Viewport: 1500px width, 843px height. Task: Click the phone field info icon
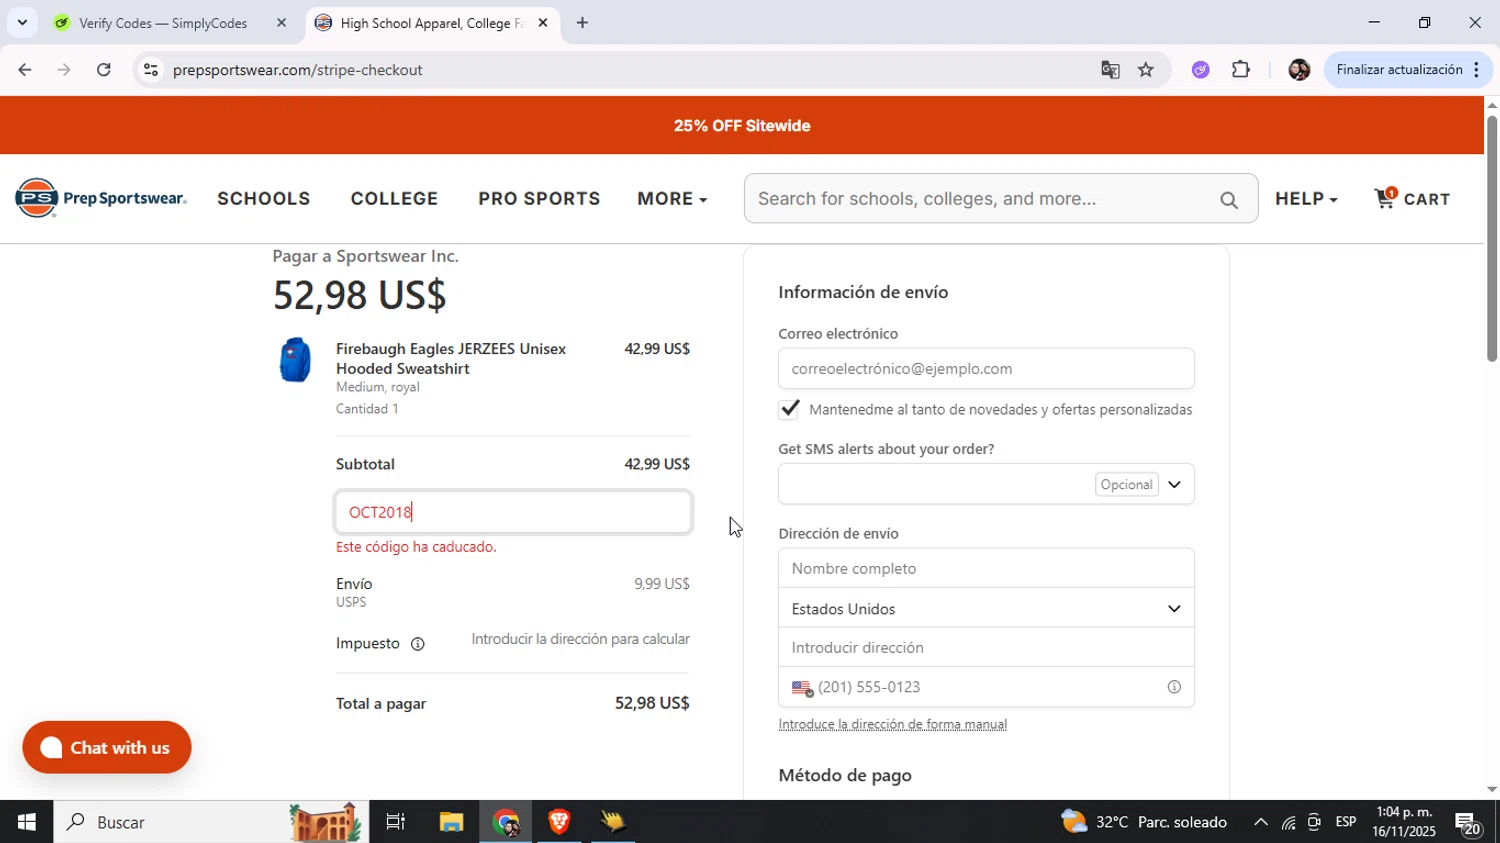click(x=1174, y=687)
